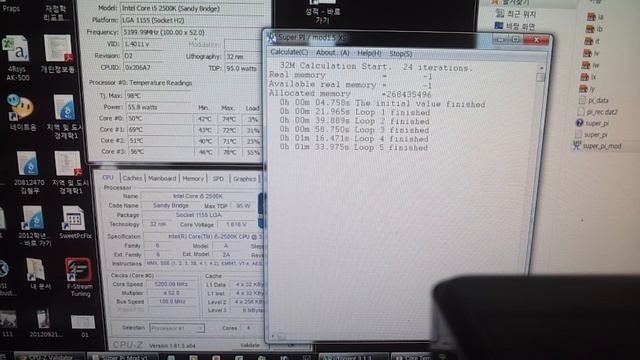640x360 pixels.
Task: Open the 지역 및 도시 경제학1 PDF icon
Action: (x=69, y=173)
